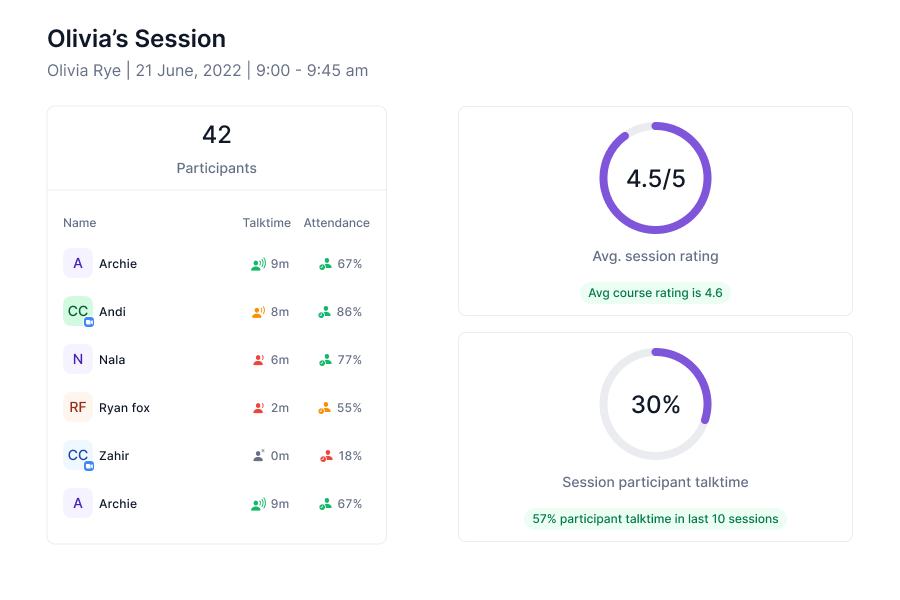The width and height of the screenshot is (900, 600).
Task: Select Nala's "N" avatar
Action: (x=78, y=359)
